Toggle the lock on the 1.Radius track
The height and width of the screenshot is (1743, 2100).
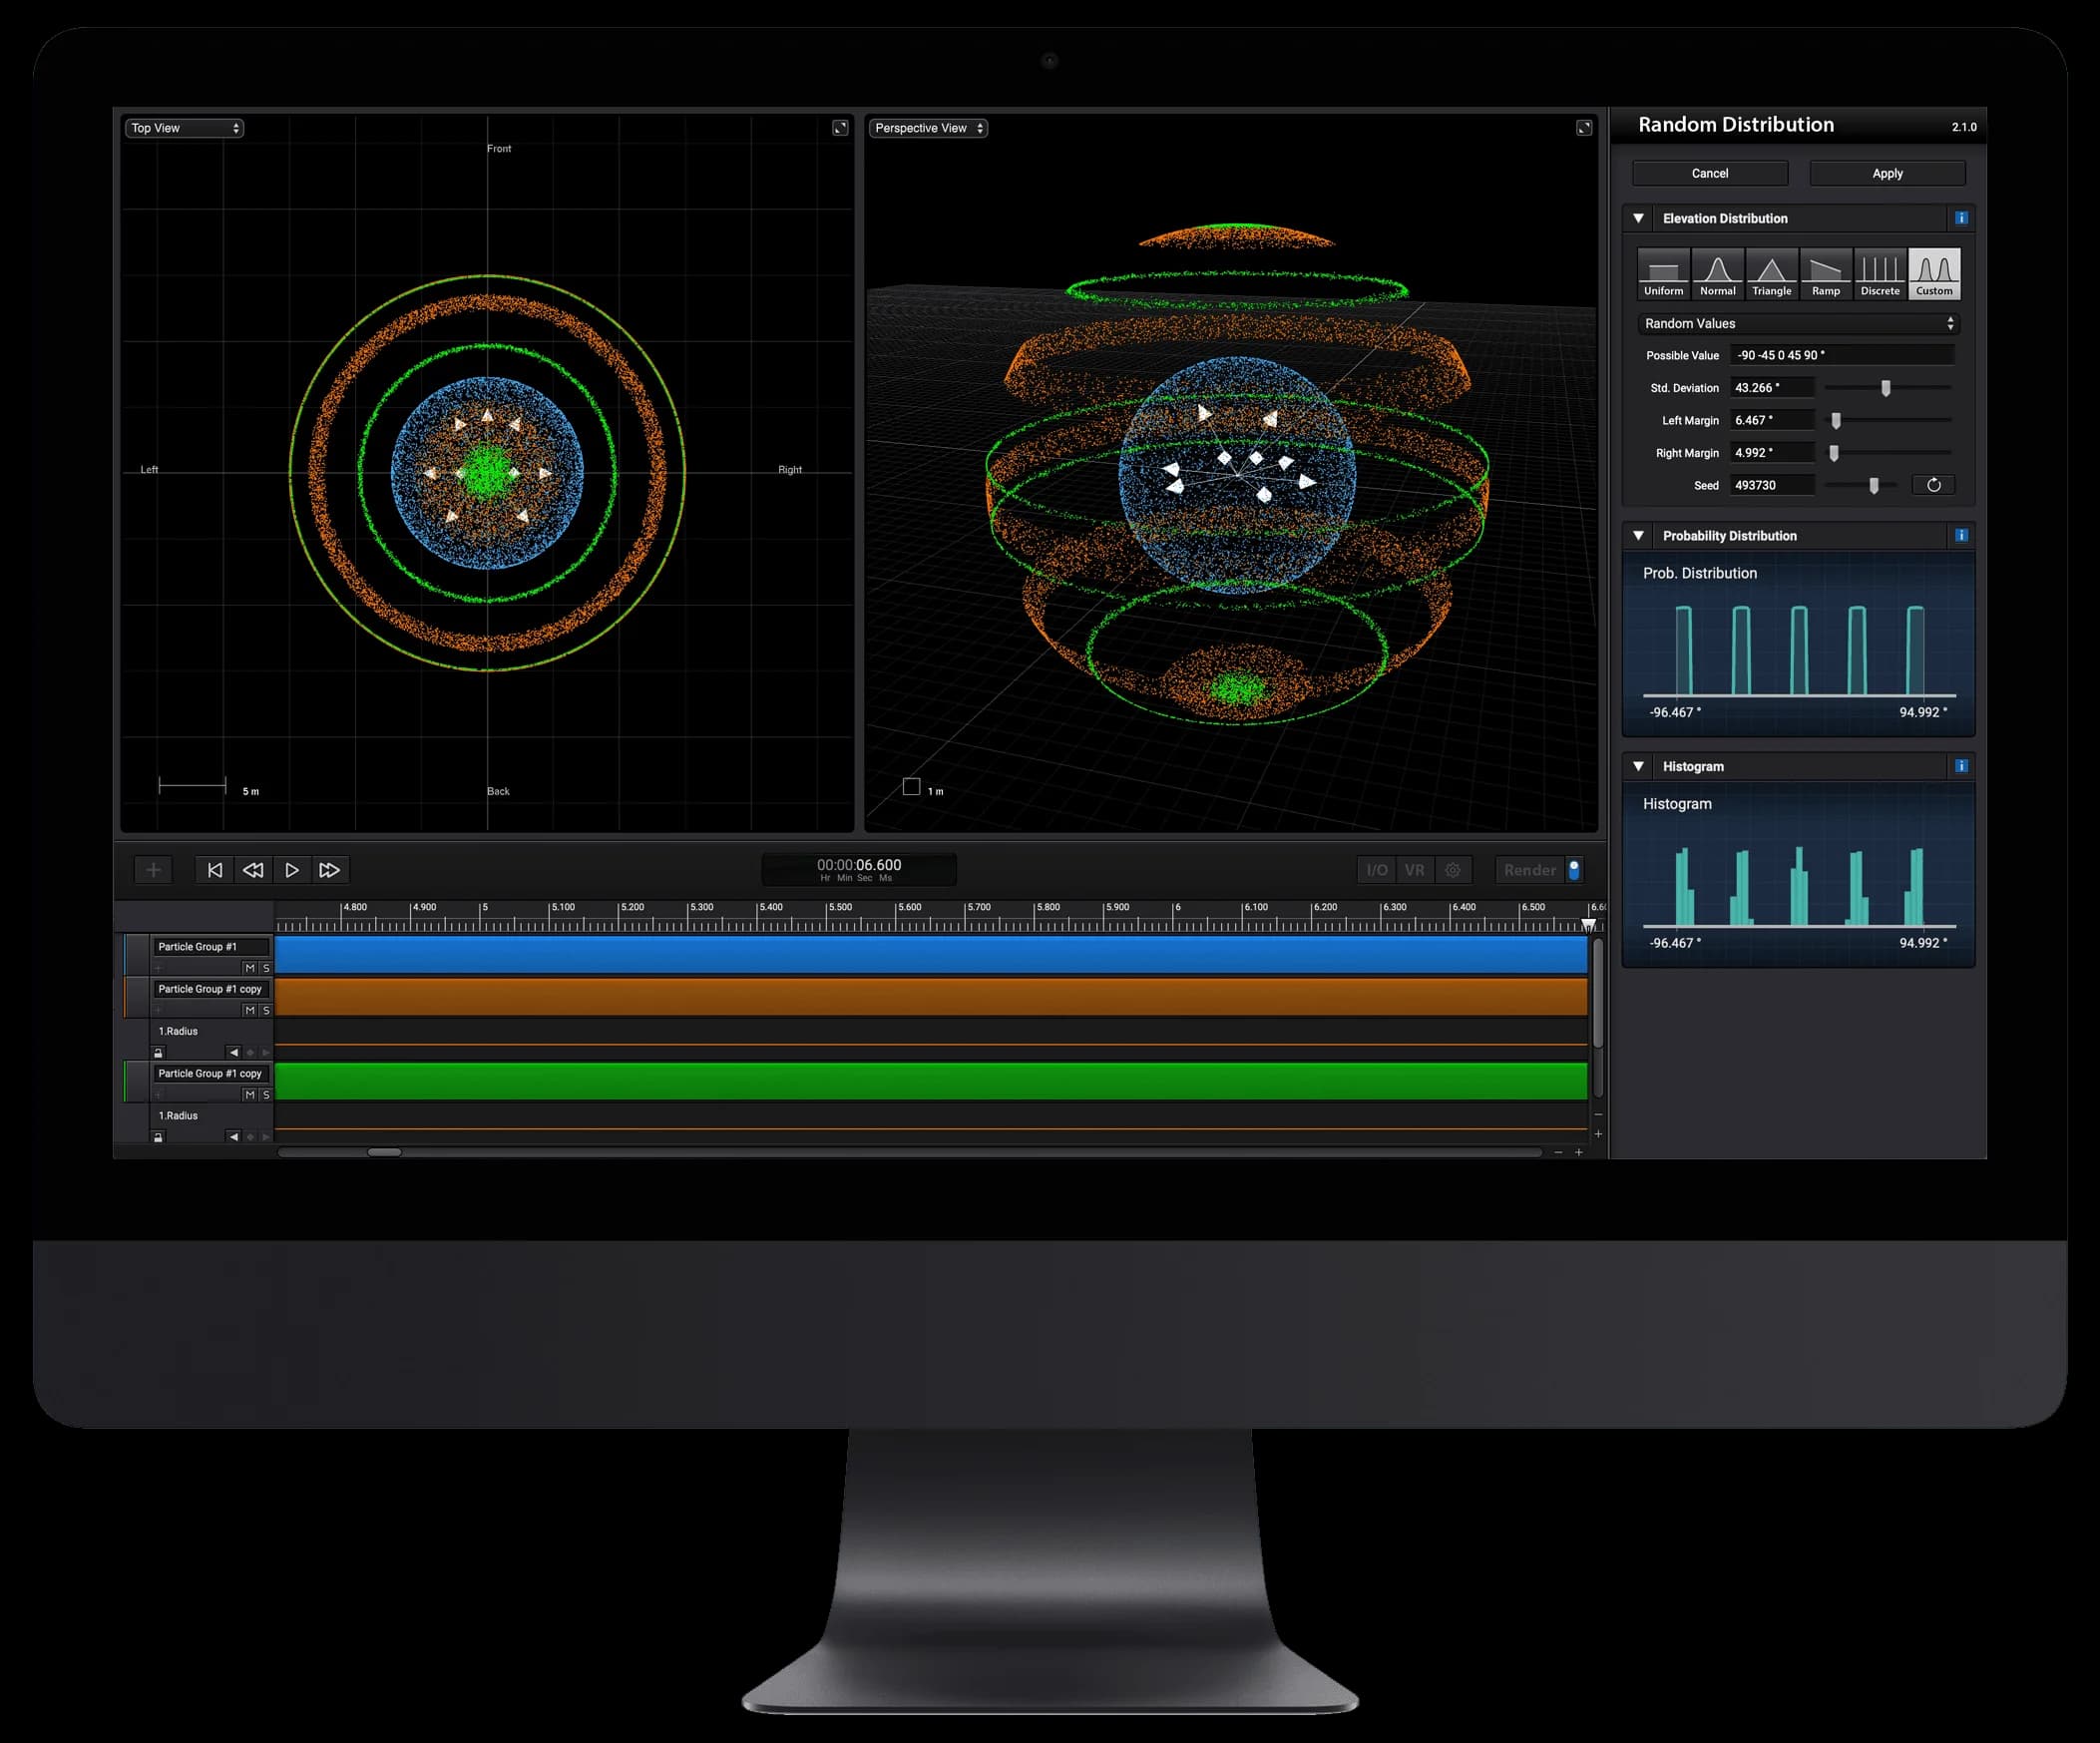[x=159, y=1053]
